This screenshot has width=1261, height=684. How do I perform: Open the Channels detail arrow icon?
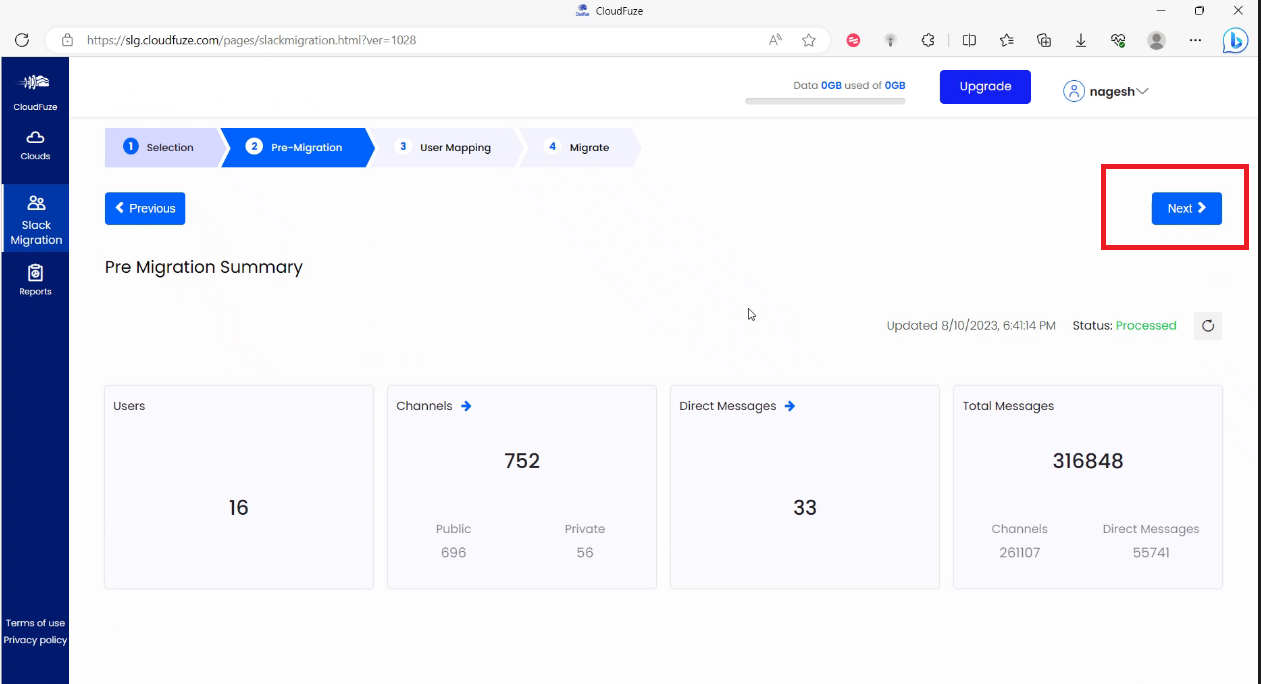[x=465, y=406]
